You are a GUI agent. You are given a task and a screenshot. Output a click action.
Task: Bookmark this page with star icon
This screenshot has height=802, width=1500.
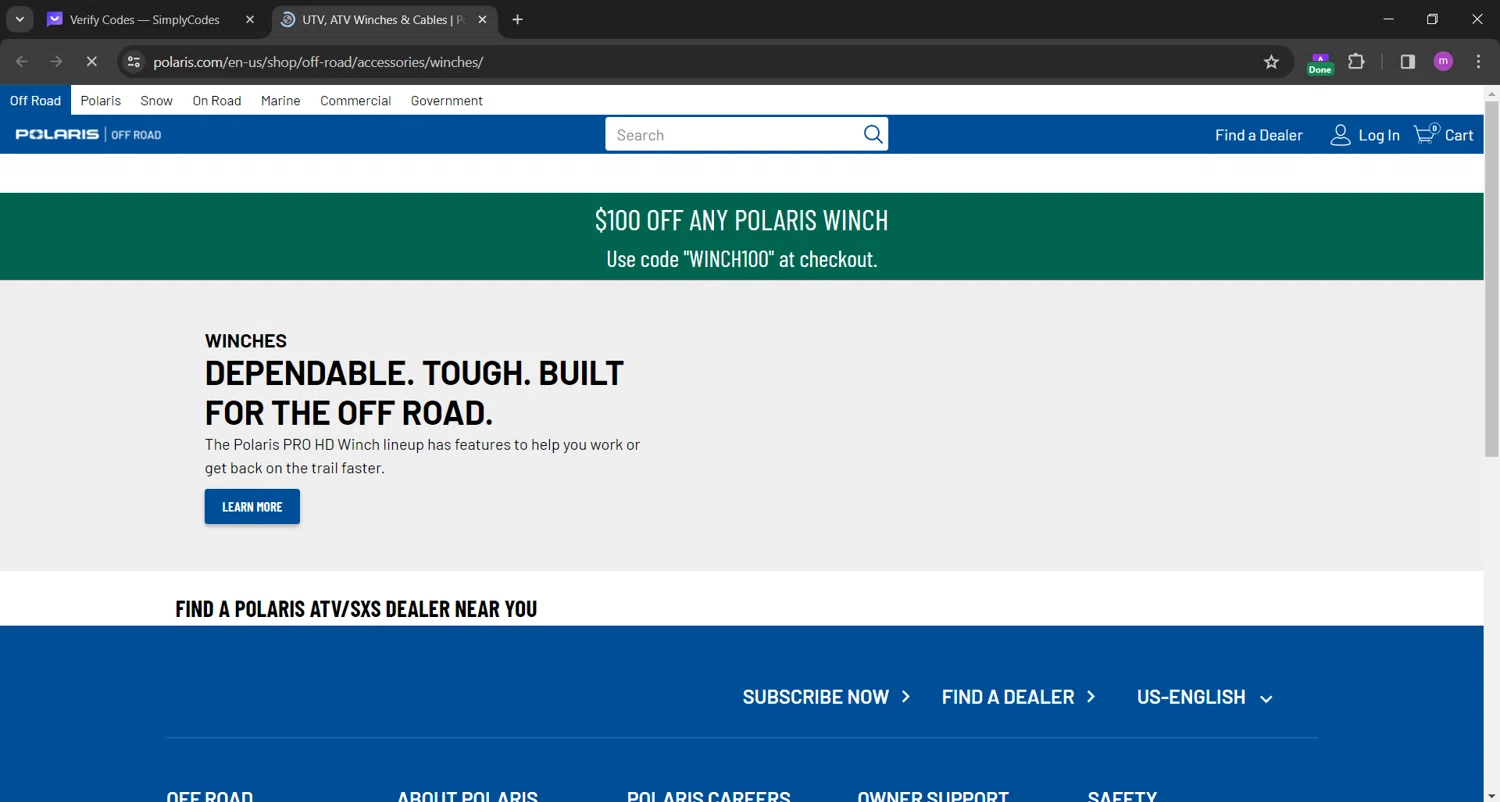coord(1271,62)
